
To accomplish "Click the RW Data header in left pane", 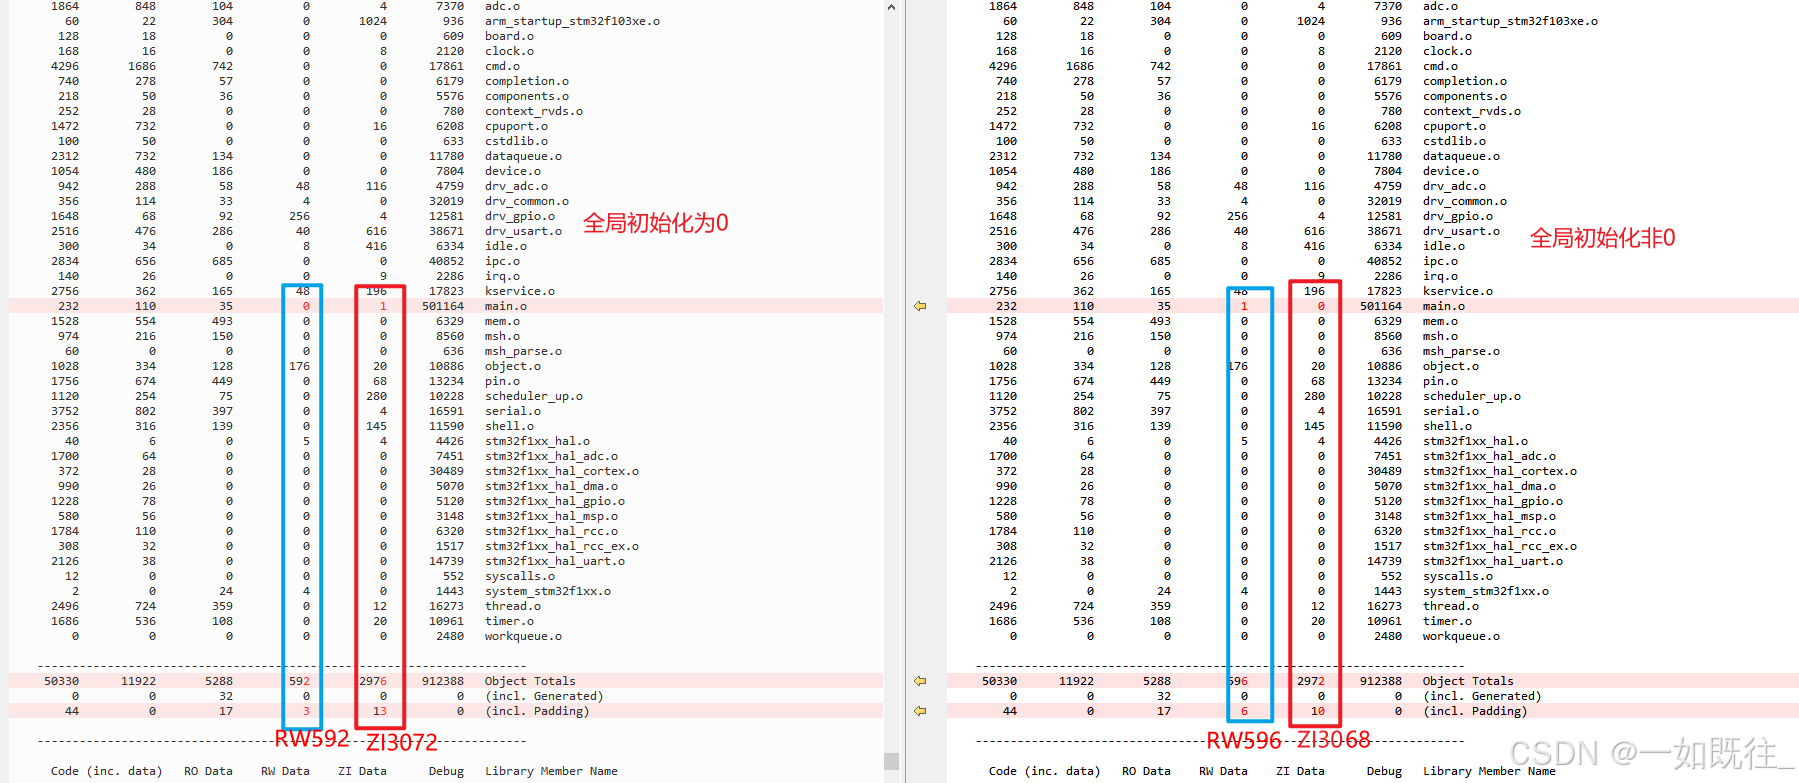I will [285, 771].
